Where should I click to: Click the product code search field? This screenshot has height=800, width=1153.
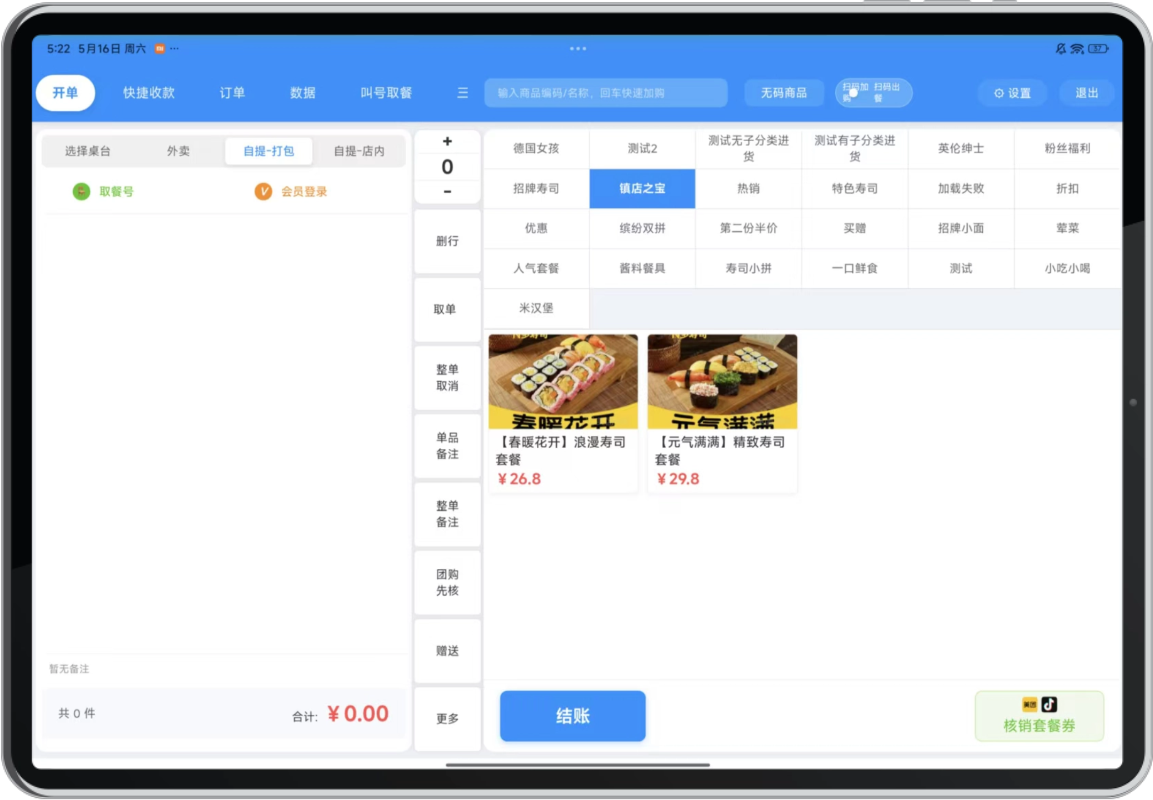[606, 93]
